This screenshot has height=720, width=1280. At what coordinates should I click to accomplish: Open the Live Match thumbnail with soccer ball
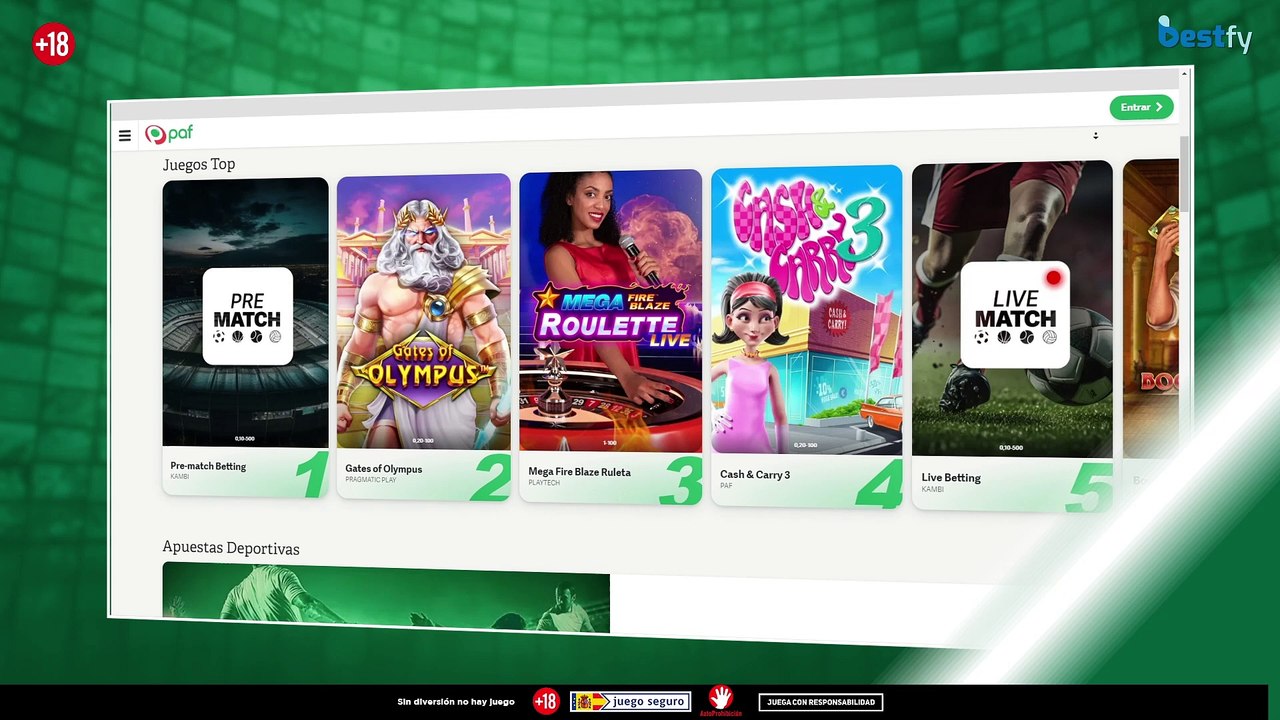tap(1012, 309)
